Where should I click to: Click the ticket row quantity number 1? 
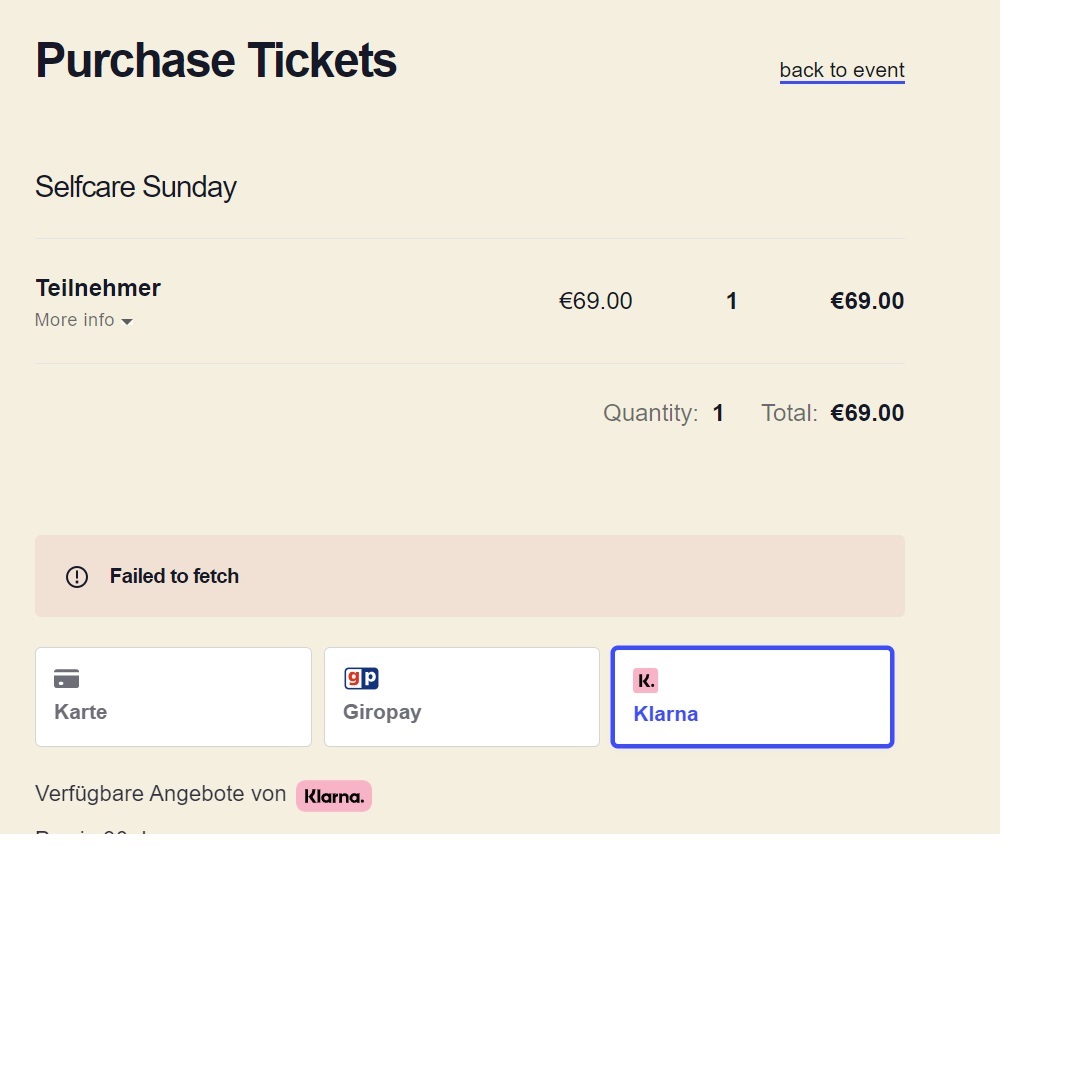coord(731,301)
